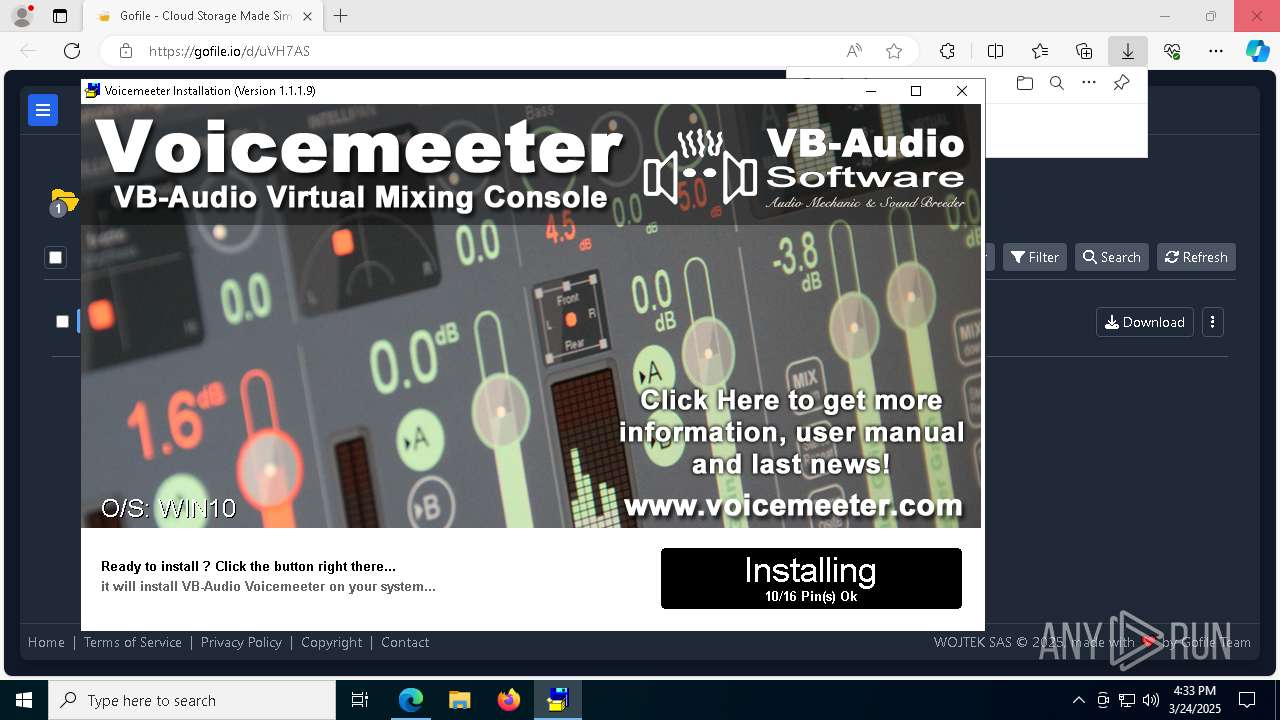The image size is (1280, 720).
Task: Select the Gofile browser tab
Action: click(x=204, y=16)
